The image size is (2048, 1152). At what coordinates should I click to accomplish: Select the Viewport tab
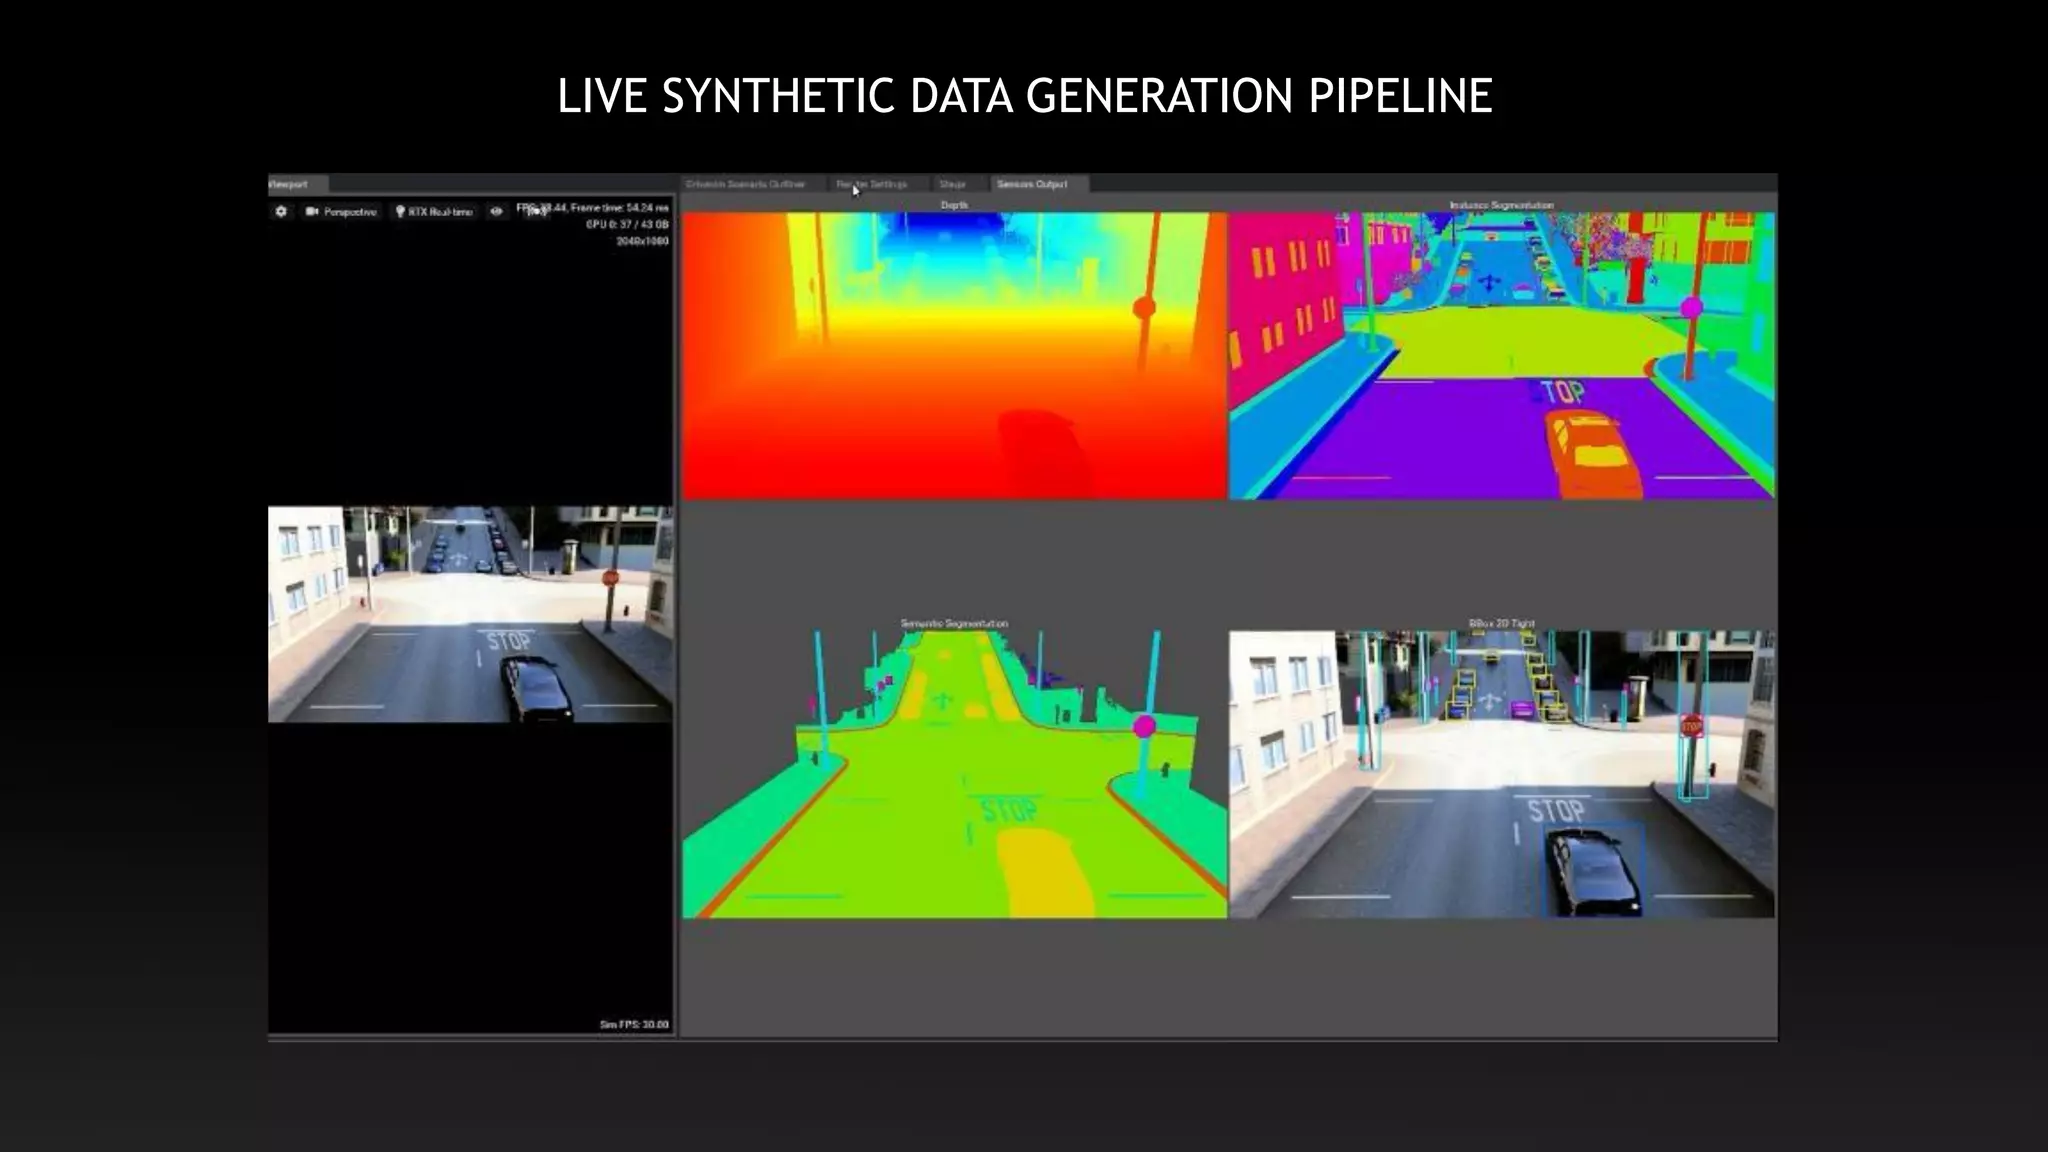297,184
